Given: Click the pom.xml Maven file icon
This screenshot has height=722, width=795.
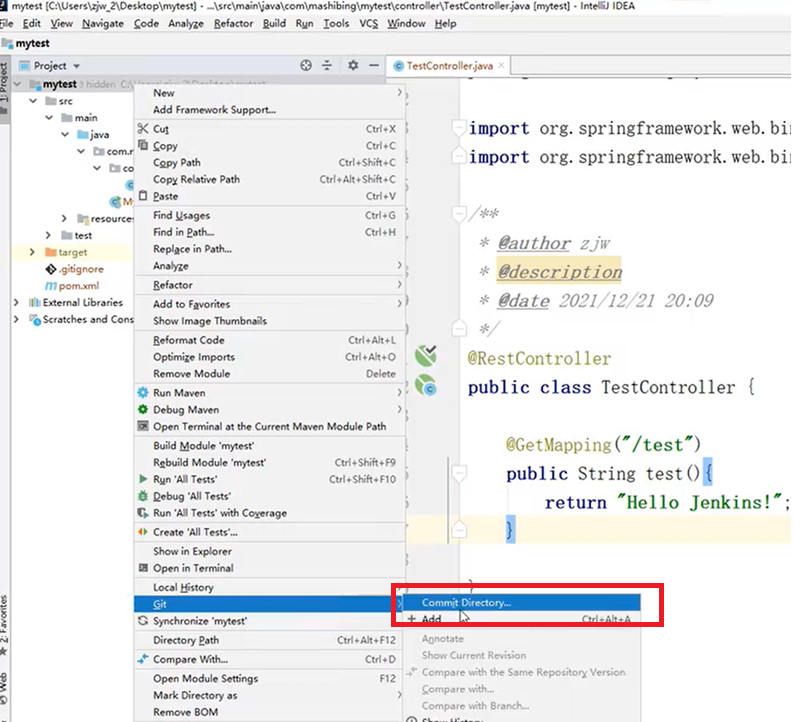Looking at the screenshot, I should [51, 286].
